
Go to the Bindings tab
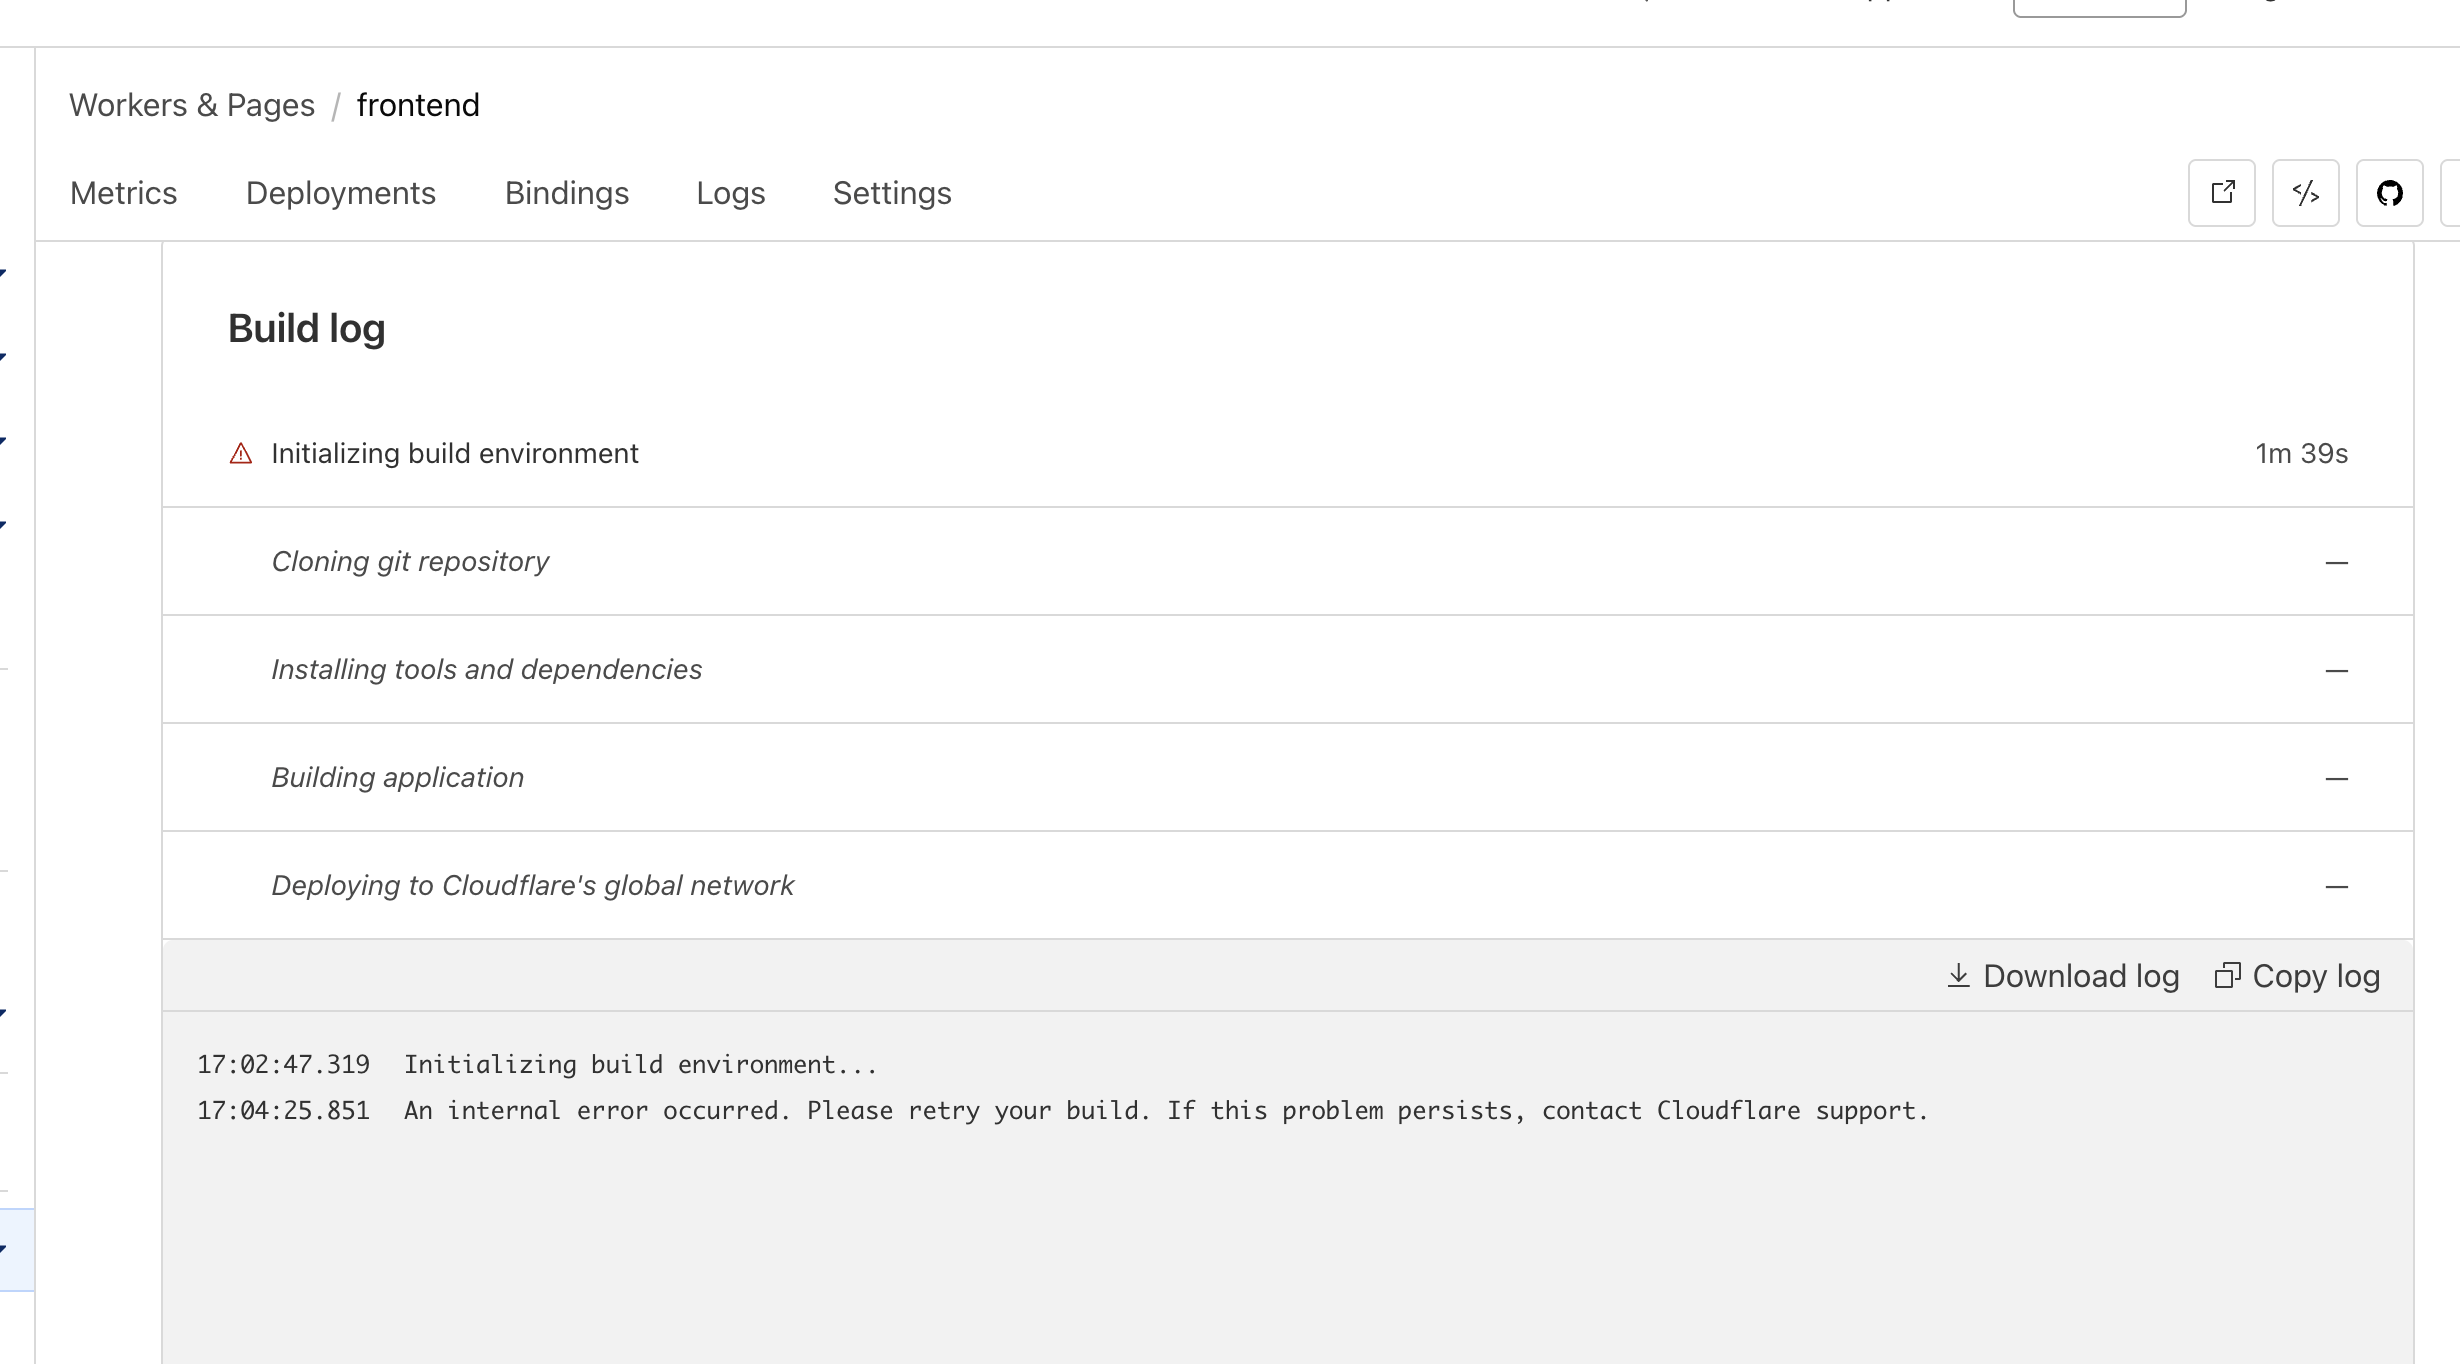pos(567,193)
